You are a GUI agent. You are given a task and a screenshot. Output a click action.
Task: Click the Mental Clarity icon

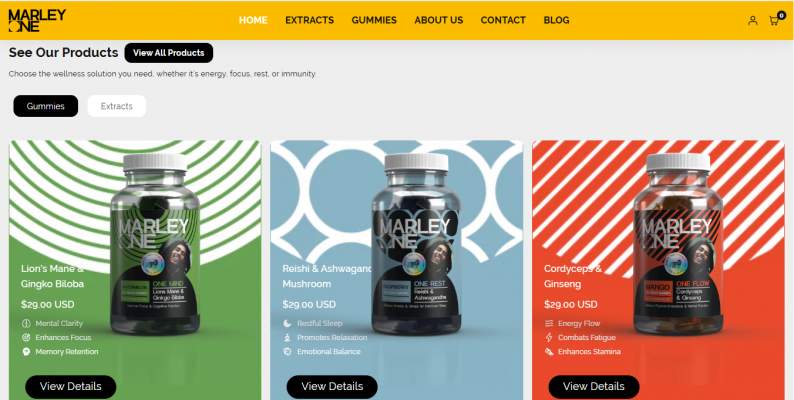[x=26, y=323]
